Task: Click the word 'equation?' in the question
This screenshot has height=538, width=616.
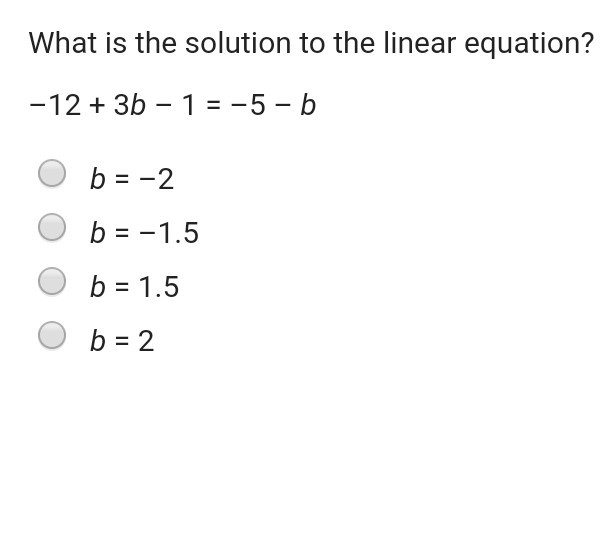Action: tap(537, 44)
